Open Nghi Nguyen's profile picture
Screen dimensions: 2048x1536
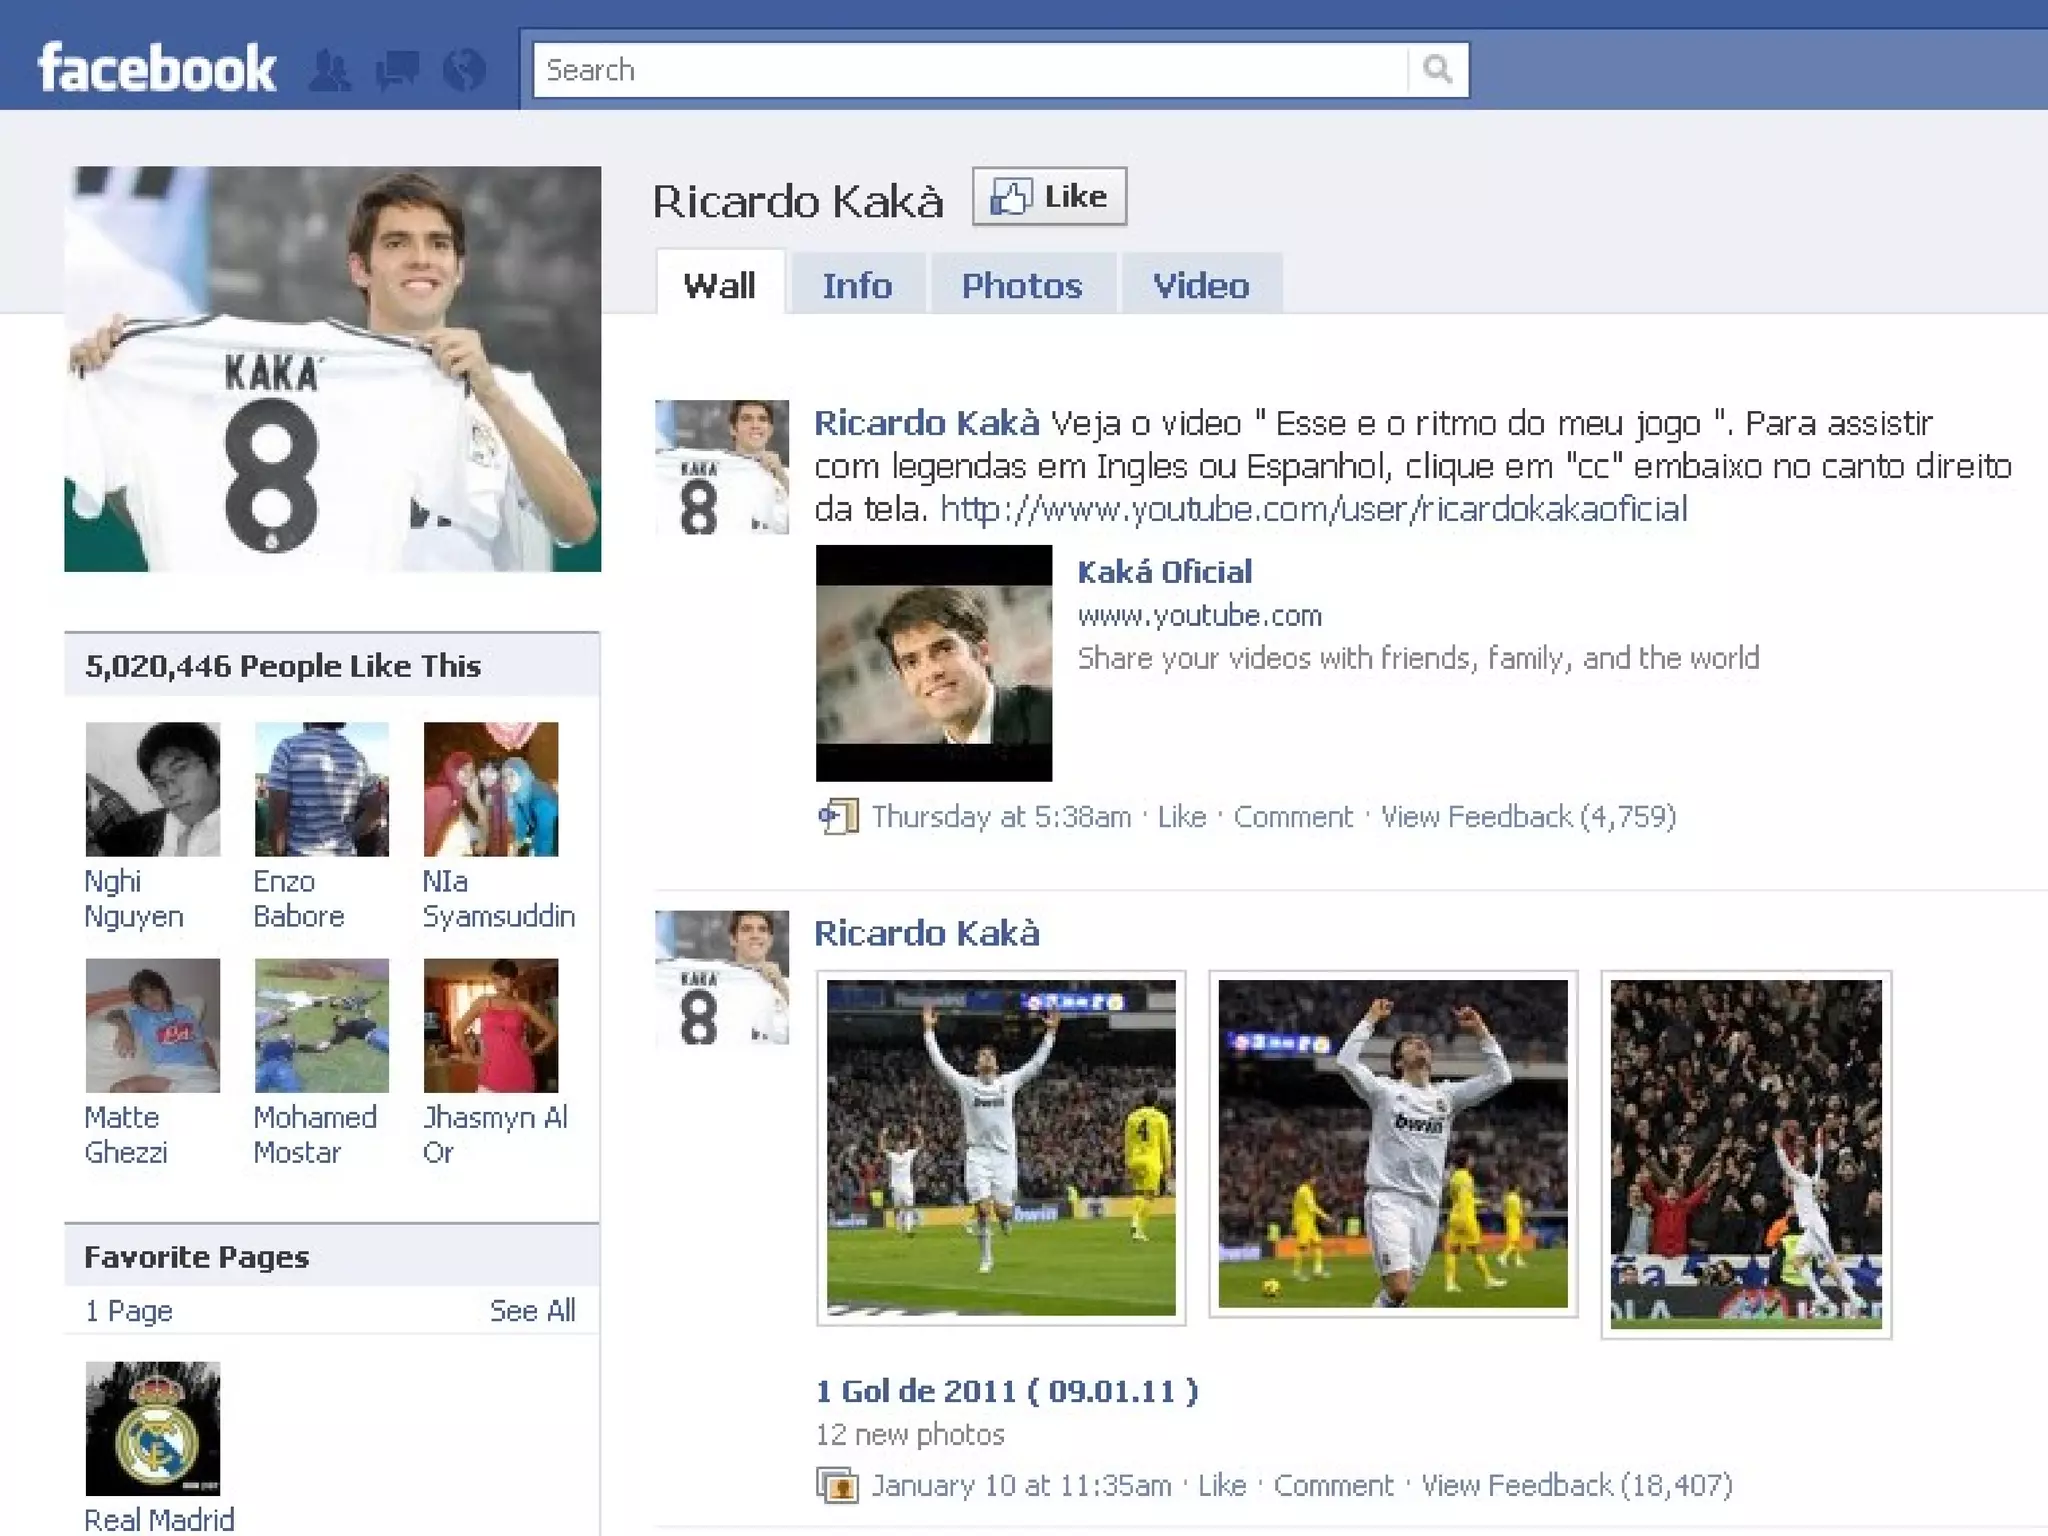pos(152,789)
